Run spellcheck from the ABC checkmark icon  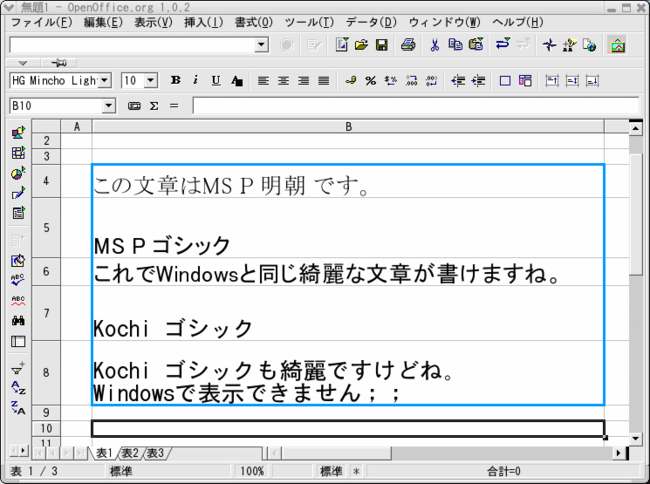coord(18,280)
